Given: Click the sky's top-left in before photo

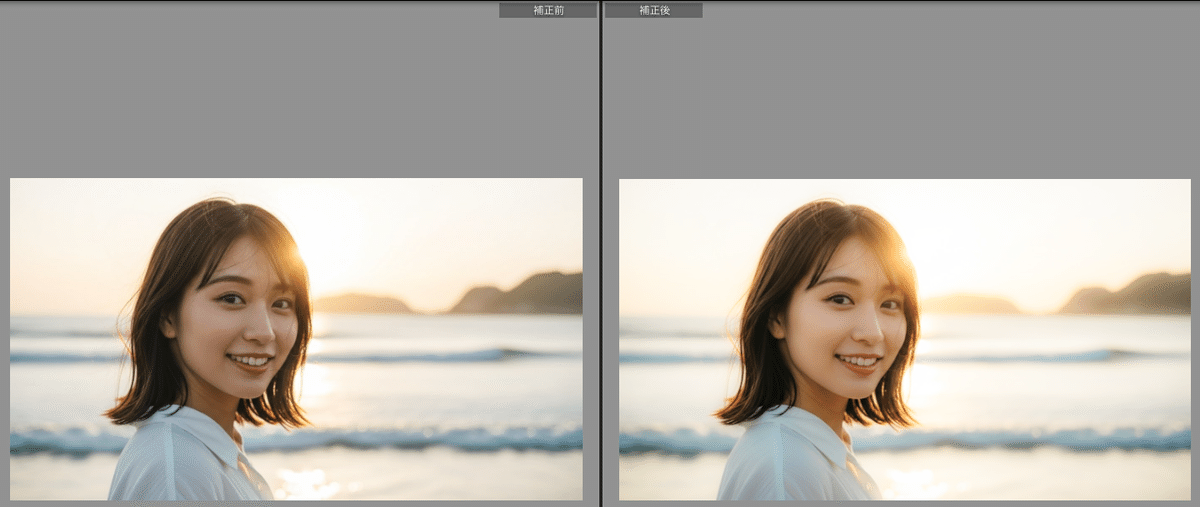Looking at the screenshot, I should coord(40,200).
